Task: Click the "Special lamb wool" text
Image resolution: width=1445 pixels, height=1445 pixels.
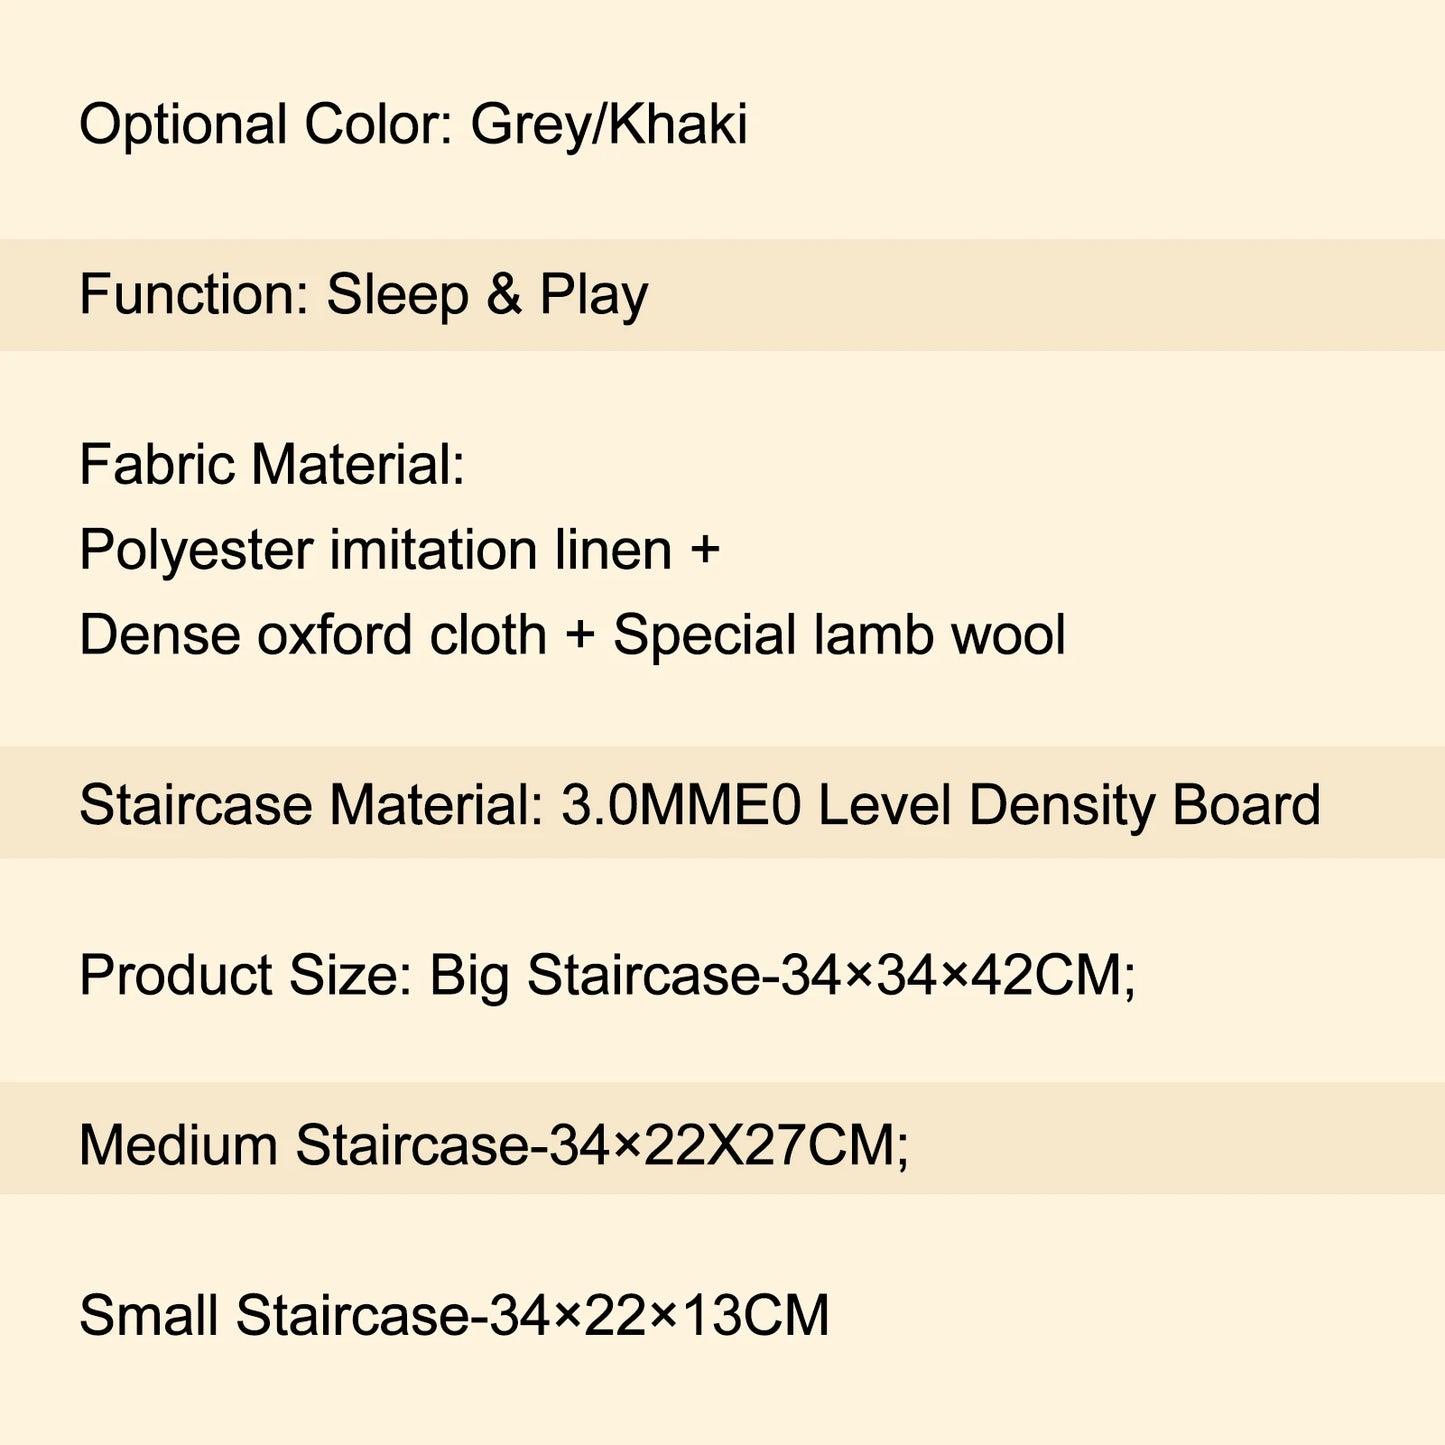Action: point(839,635)
